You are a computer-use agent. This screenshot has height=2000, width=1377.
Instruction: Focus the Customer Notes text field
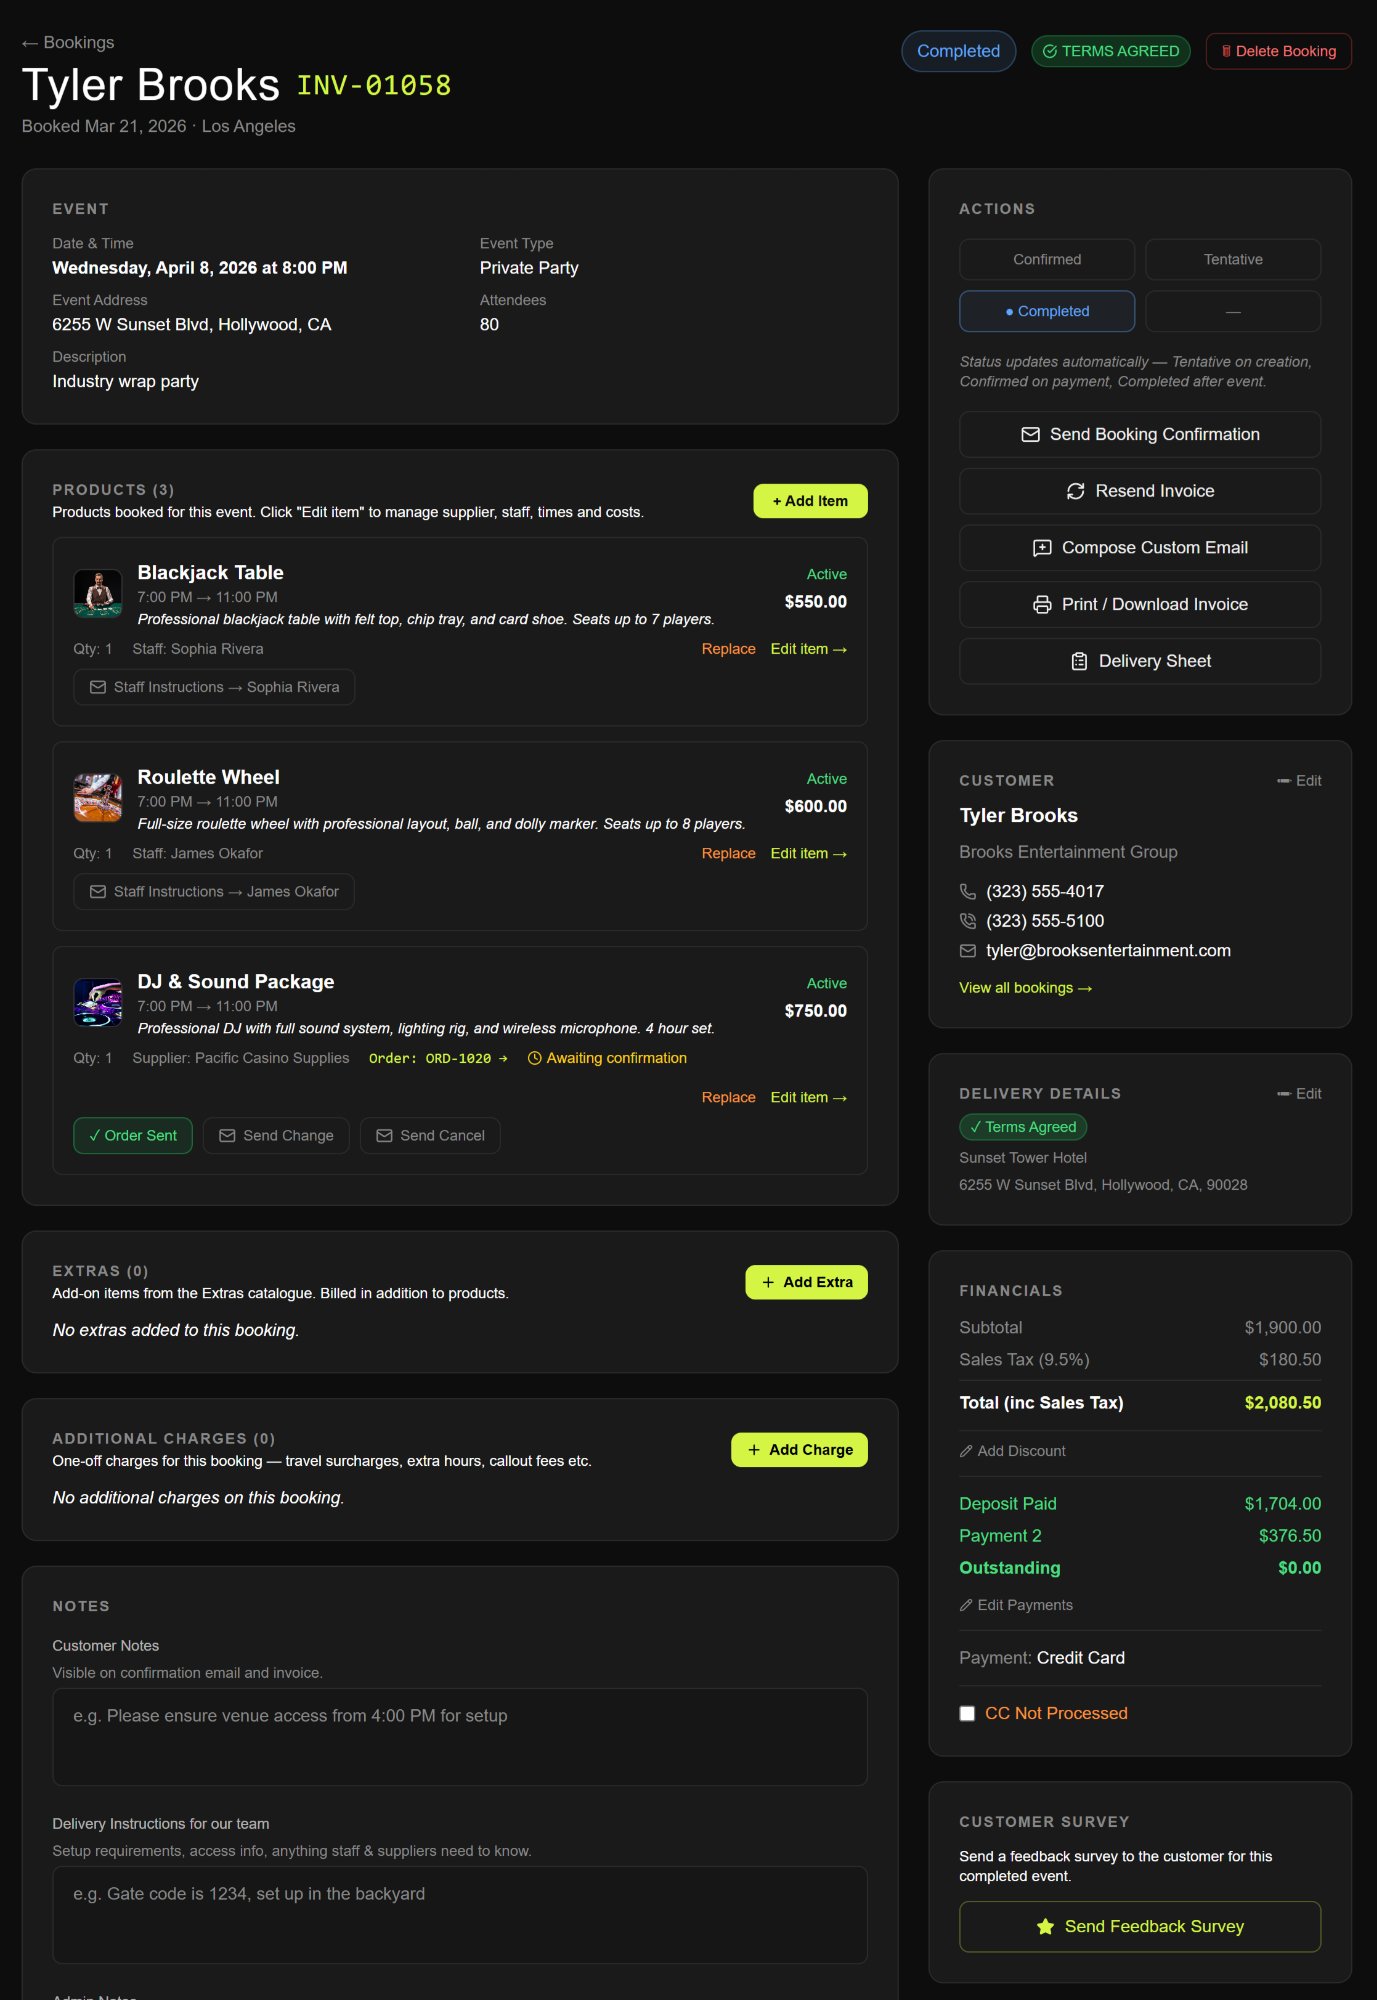pyautogui.click(x=460, y=1737)
